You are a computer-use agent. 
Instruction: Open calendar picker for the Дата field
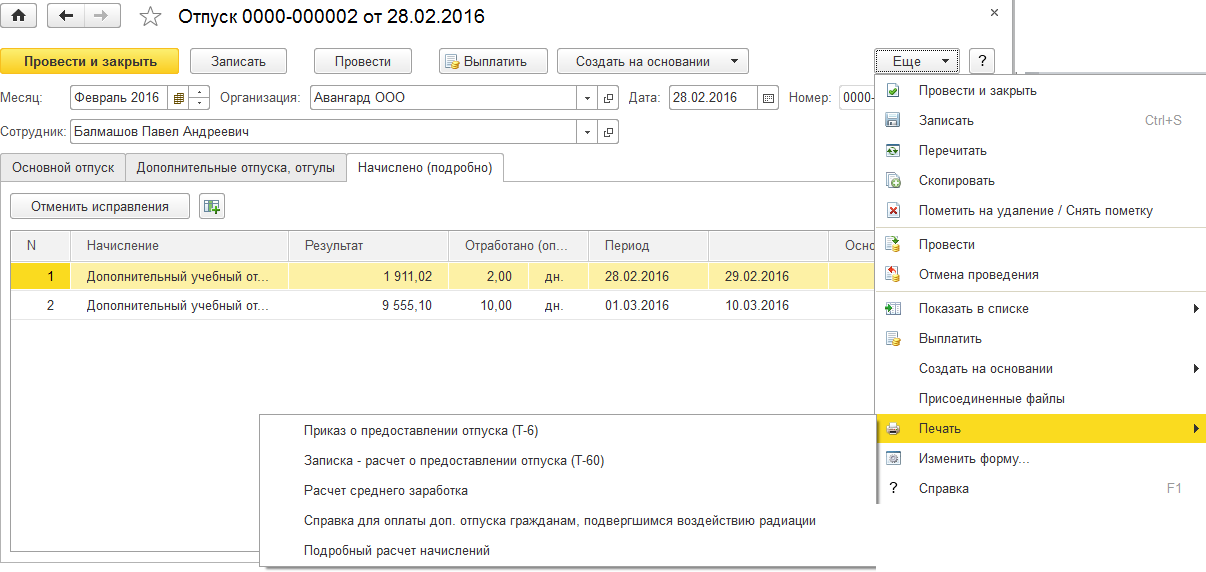768,98
